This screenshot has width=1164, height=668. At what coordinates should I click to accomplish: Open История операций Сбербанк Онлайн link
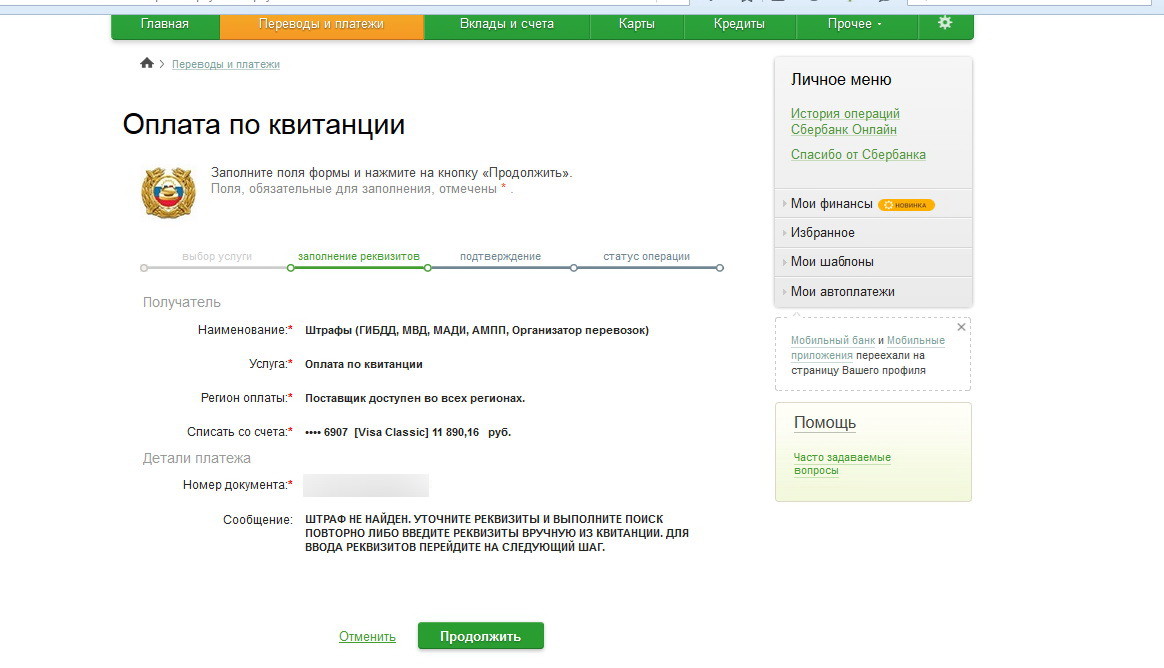845,122
